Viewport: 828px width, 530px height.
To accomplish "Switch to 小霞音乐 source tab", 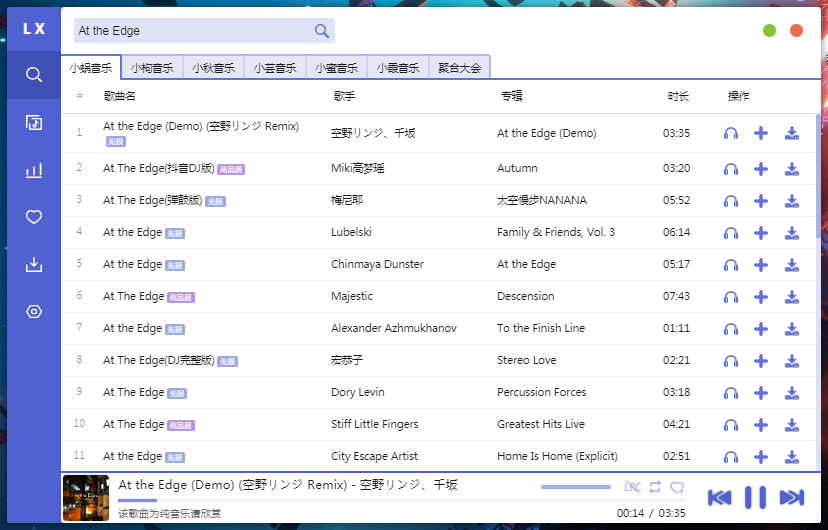I will [x=398, y=68].
